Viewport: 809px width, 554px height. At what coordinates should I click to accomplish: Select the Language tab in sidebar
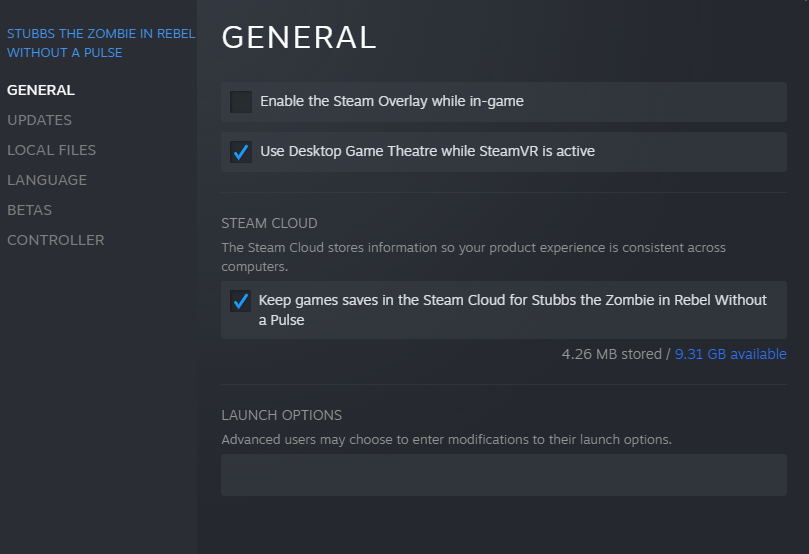pyautogui.click(x=47, y=180)
